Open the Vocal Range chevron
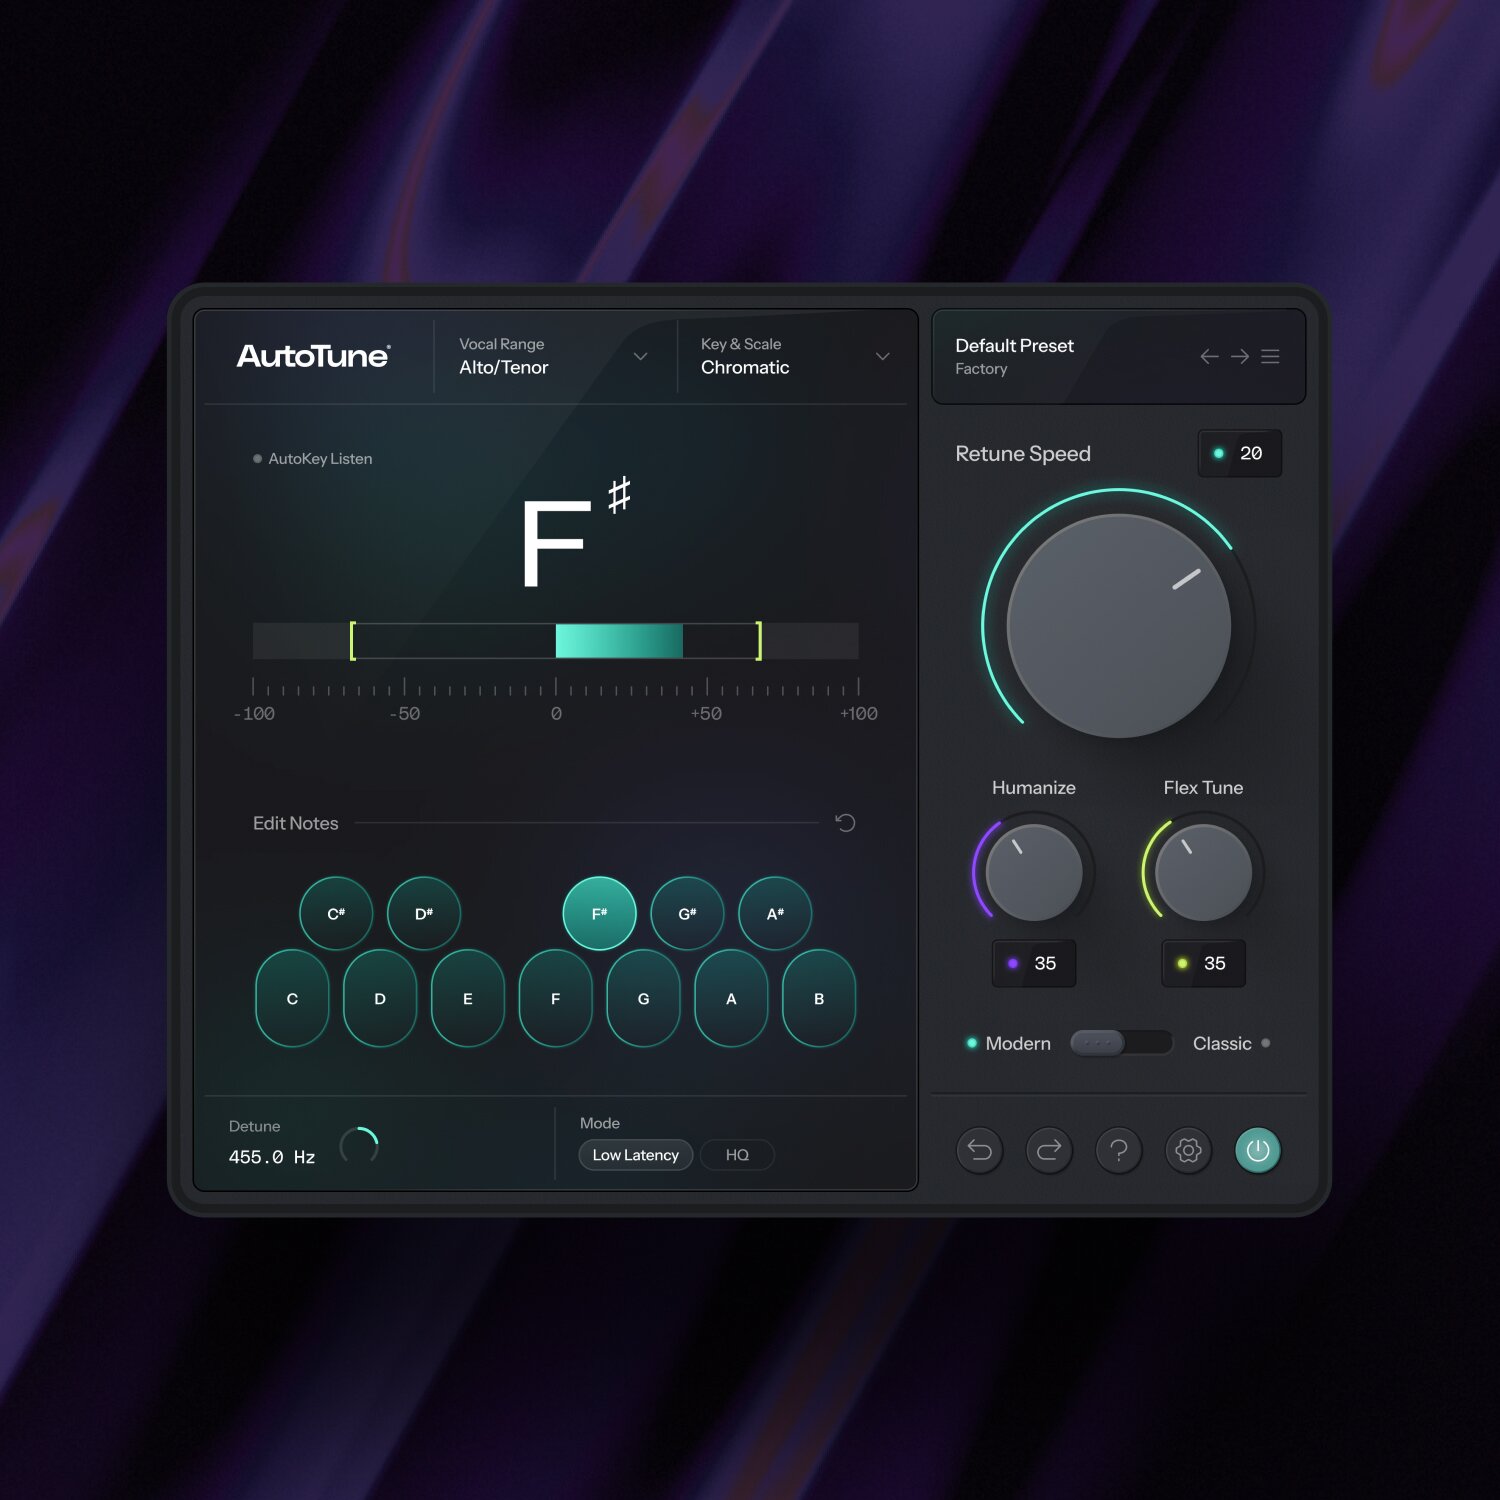Viewport: 1500px width, 1500px height. [641, 357]
